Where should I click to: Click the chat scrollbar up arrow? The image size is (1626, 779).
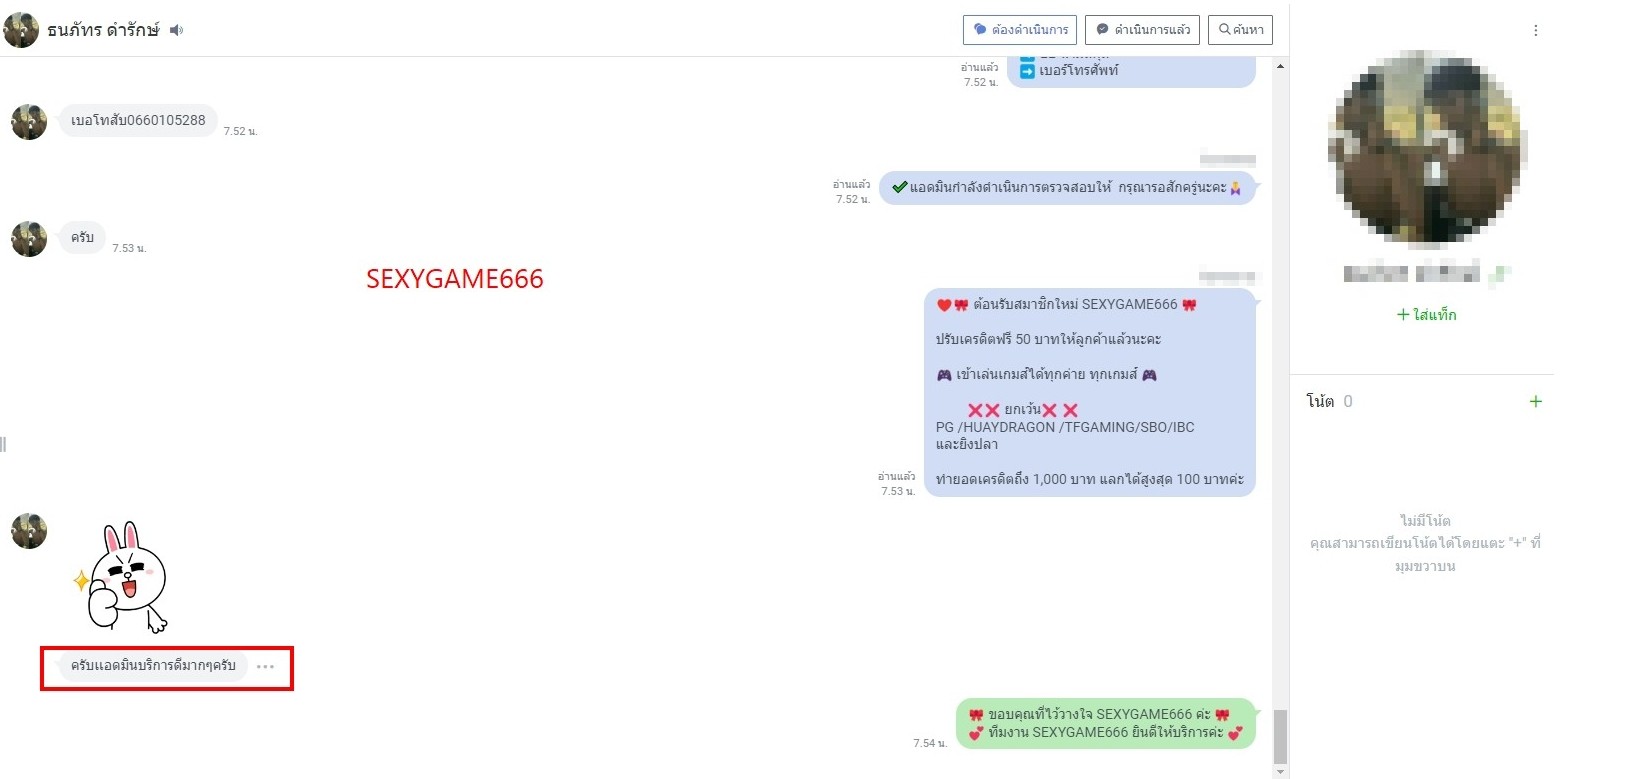click(1280, 67)
